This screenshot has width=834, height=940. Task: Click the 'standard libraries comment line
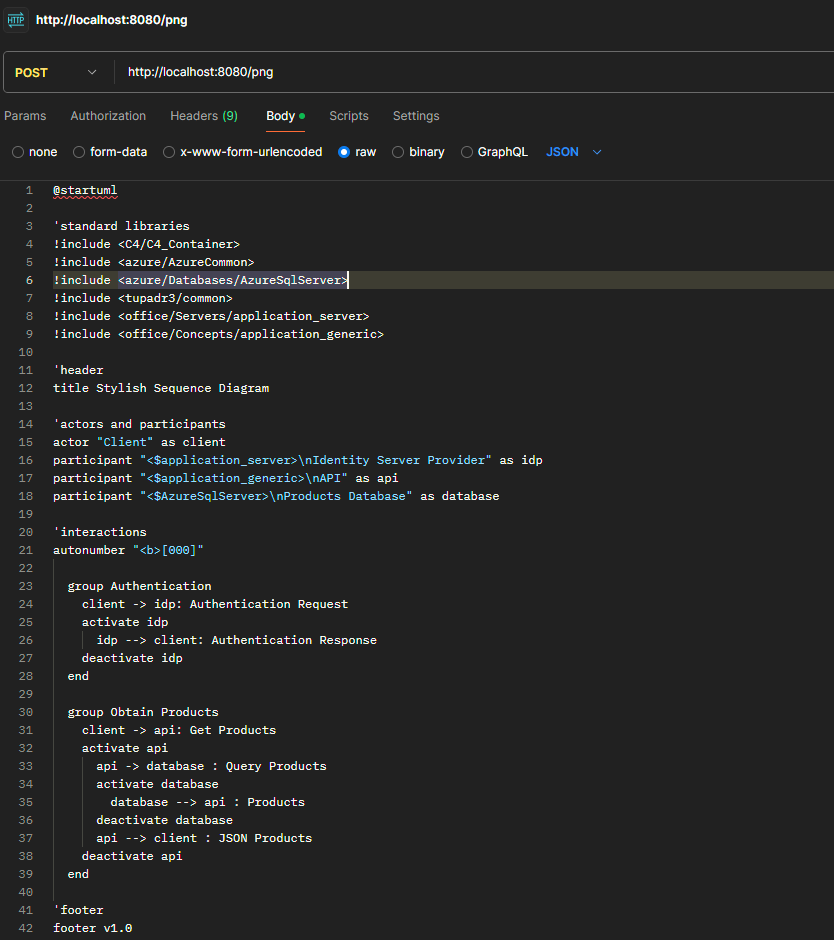click(121, 226)
